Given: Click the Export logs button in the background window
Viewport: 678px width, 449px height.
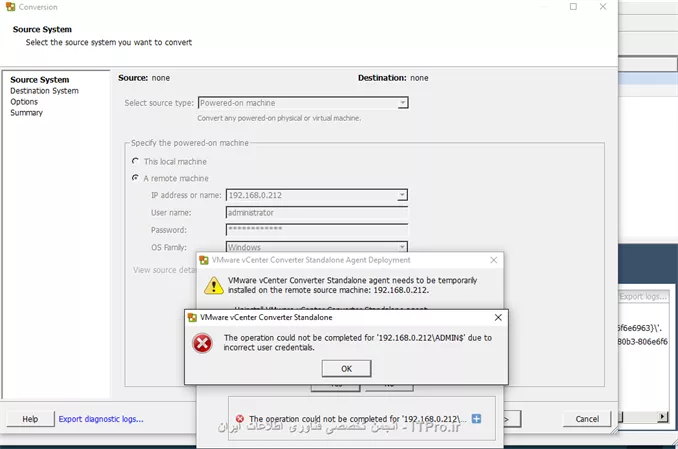Looking at the screenshot, I should coord(643,296).
